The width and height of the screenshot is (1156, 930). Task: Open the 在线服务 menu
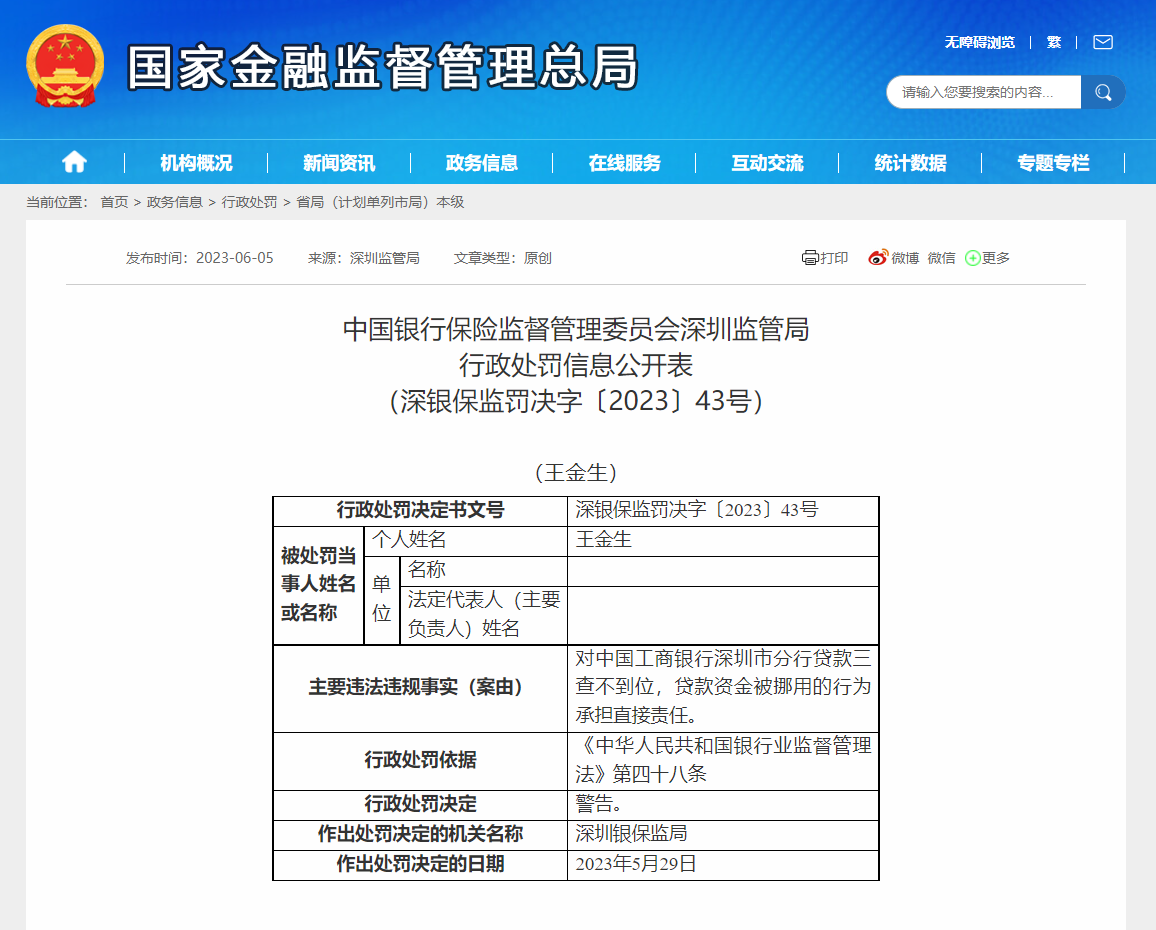coord(624,163)
